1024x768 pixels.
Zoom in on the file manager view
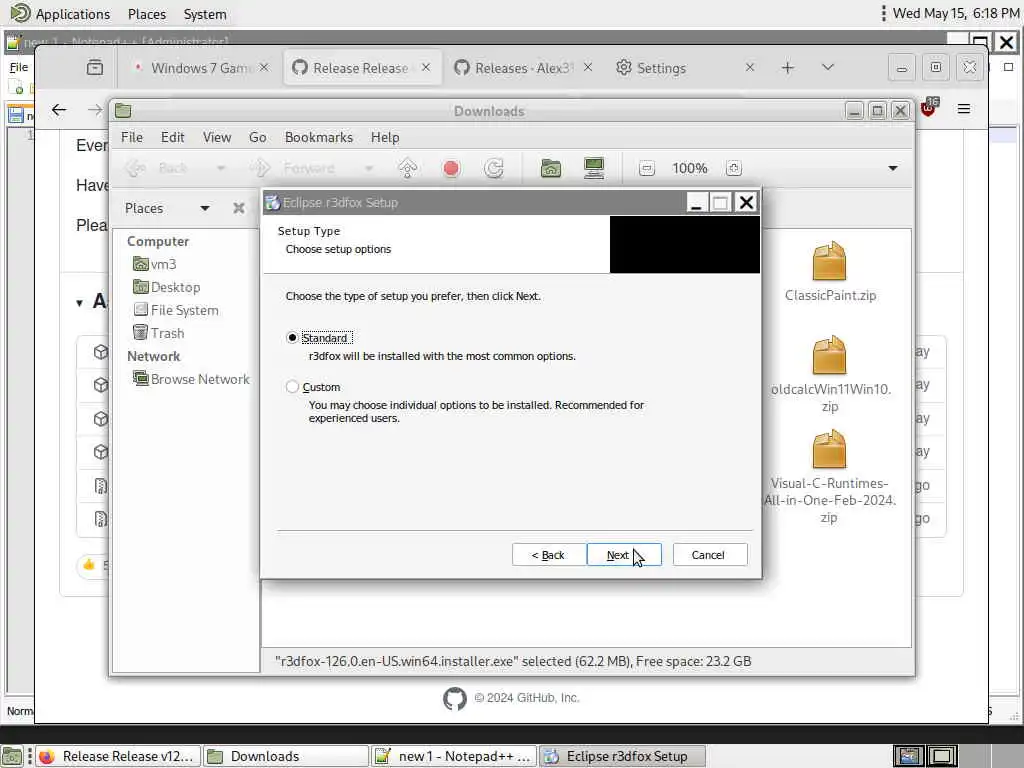733,168
